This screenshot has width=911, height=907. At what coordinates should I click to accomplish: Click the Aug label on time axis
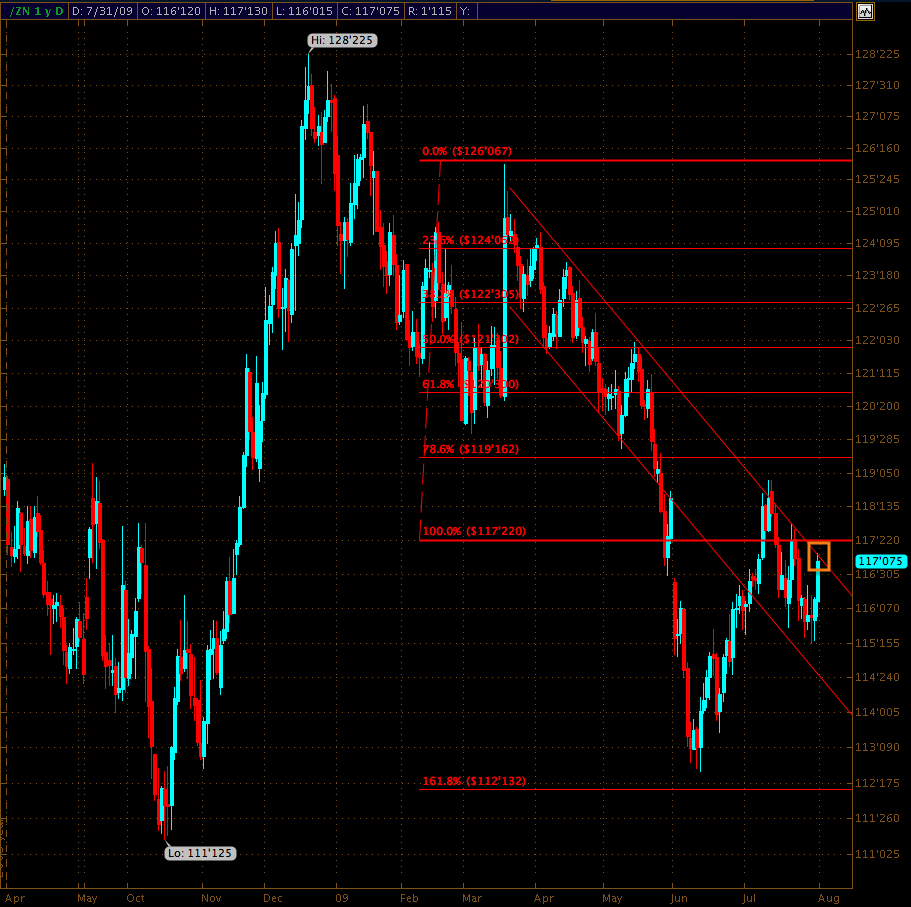[x=828, y=898]
